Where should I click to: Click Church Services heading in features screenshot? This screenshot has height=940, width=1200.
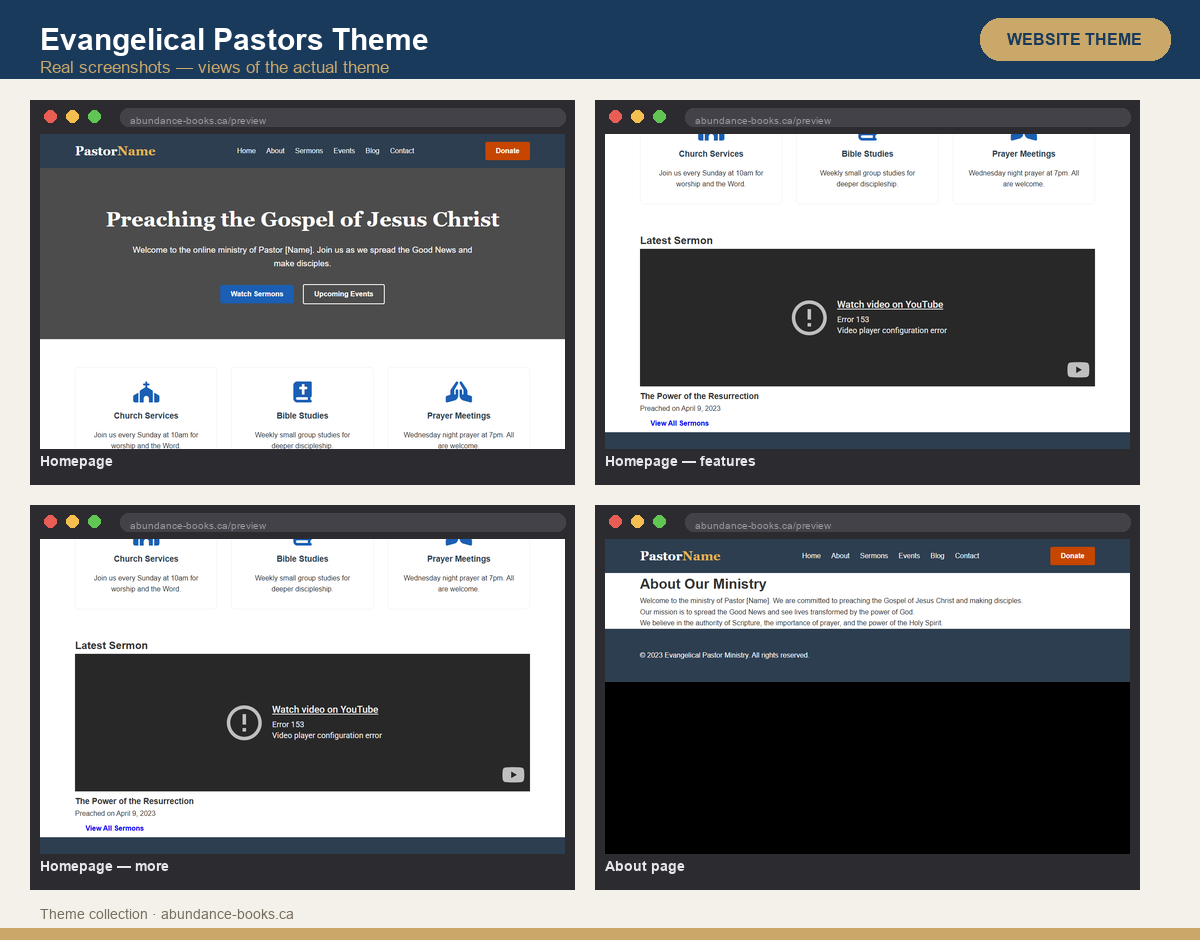click(711, 154)
